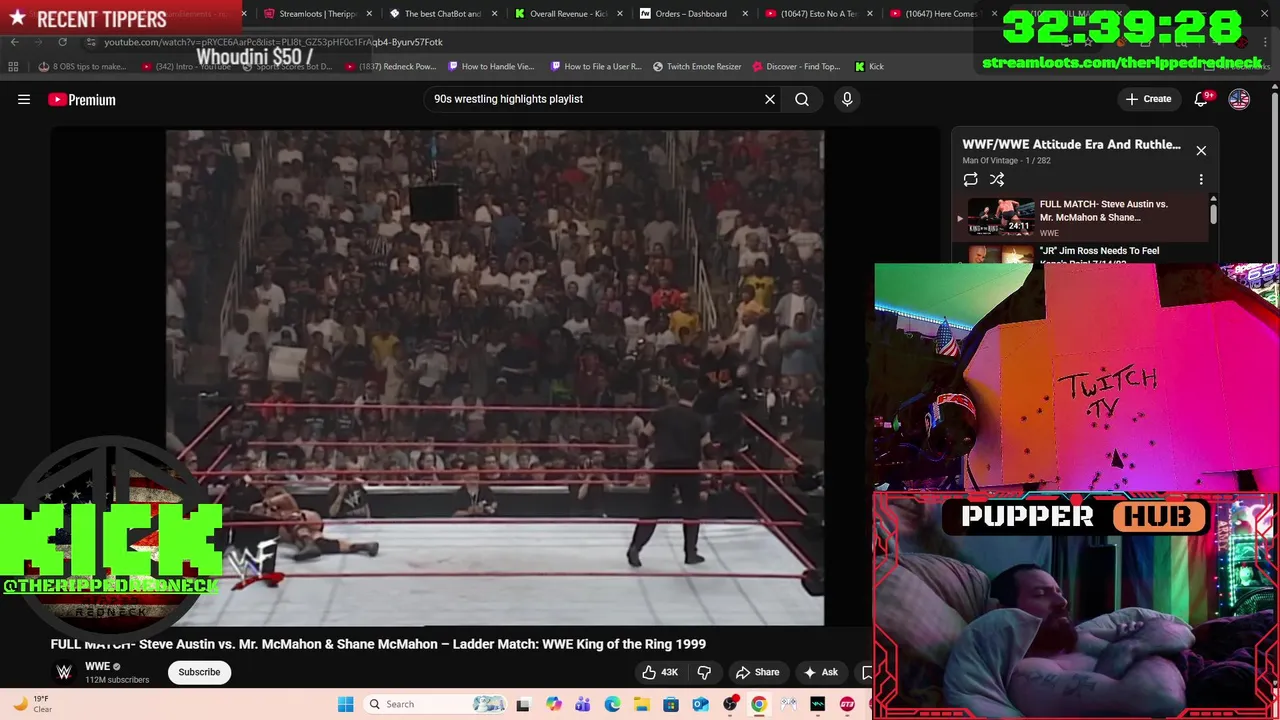Close the playlist panel
The width and height of the screenshot is (1280, 720).
pos(1201,151)
